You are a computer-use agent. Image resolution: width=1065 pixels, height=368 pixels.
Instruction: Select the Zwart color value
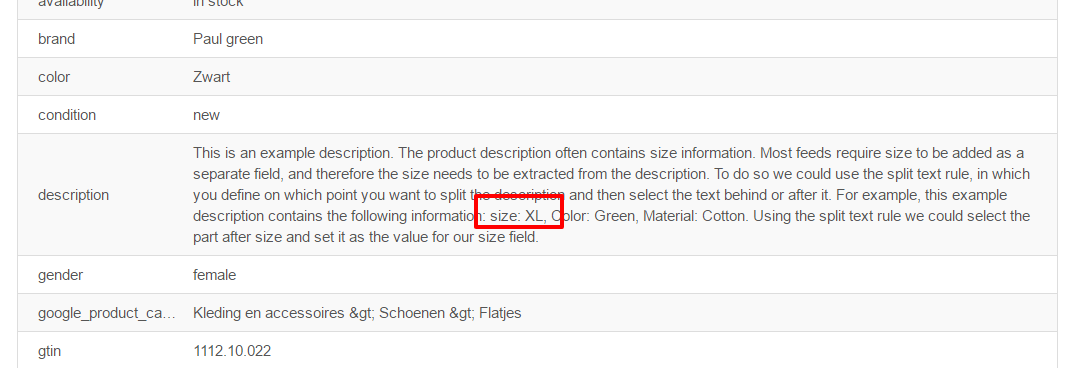pos(211,77)
